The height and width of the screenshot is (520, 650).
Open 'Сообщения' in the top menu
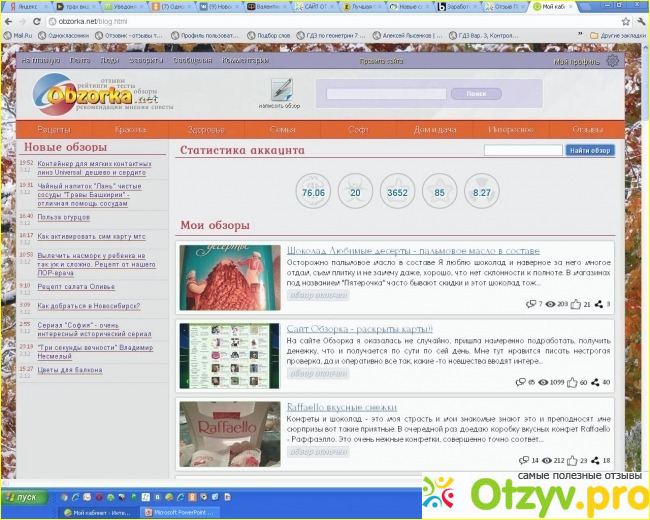coord(191,61)
